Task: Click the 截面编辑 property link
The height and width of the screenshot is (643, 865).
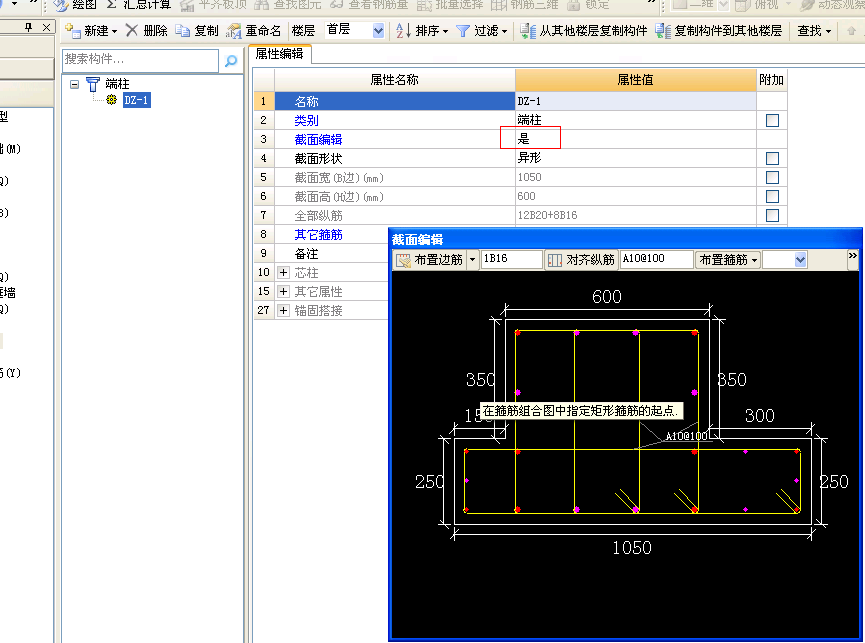Action: tap(318, 140)
